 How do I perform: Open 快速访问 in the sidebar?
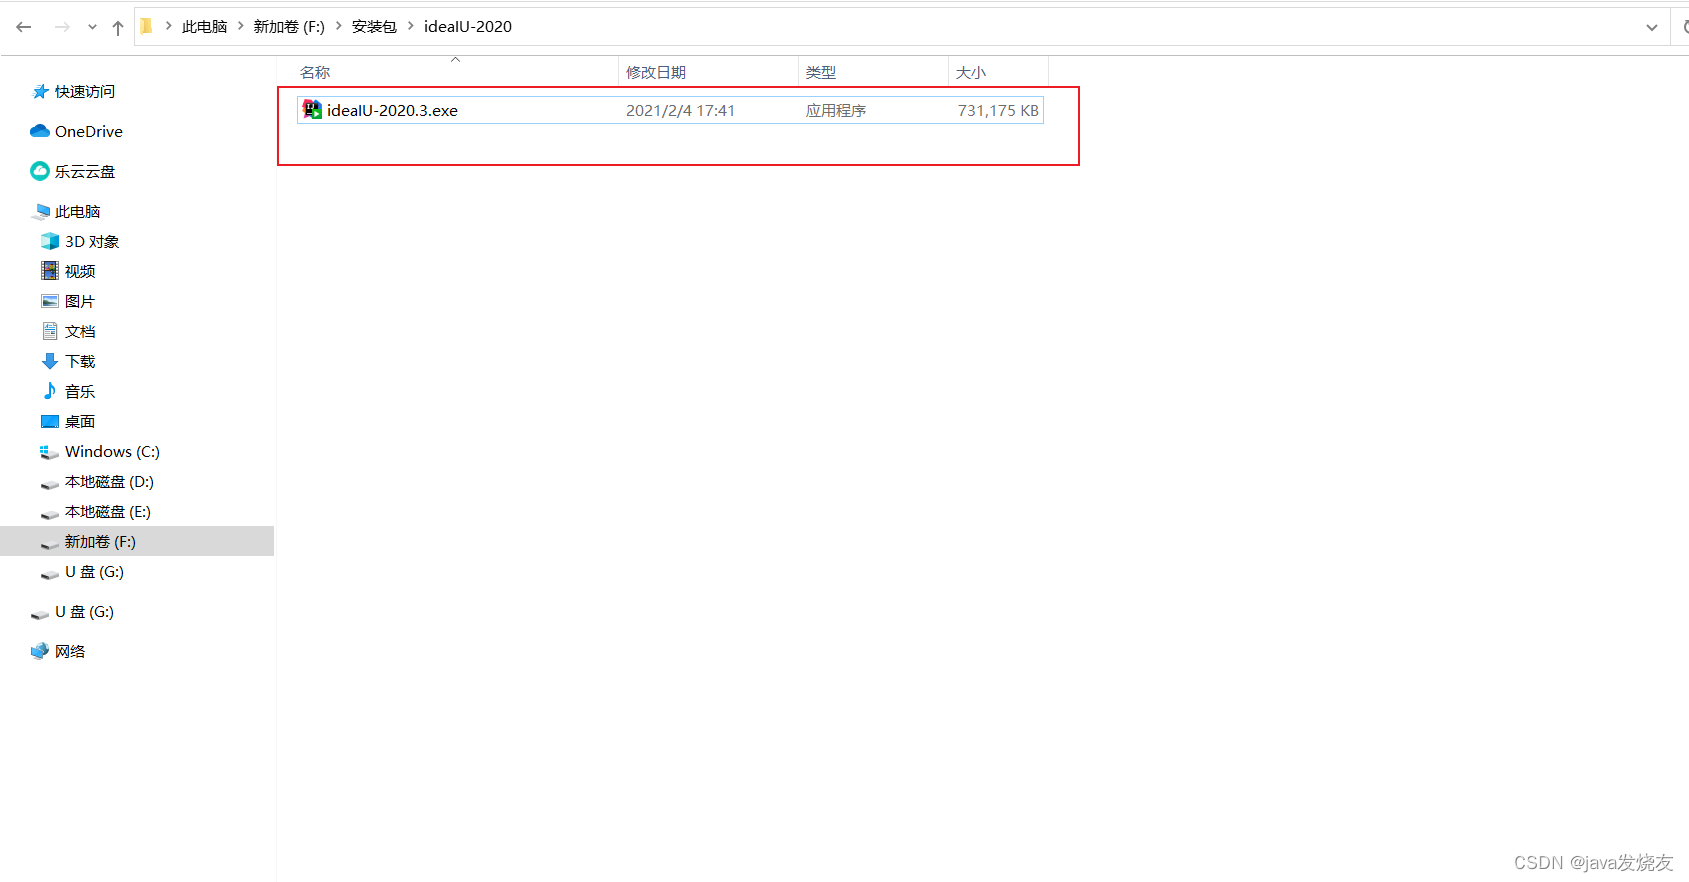[85, 91]
